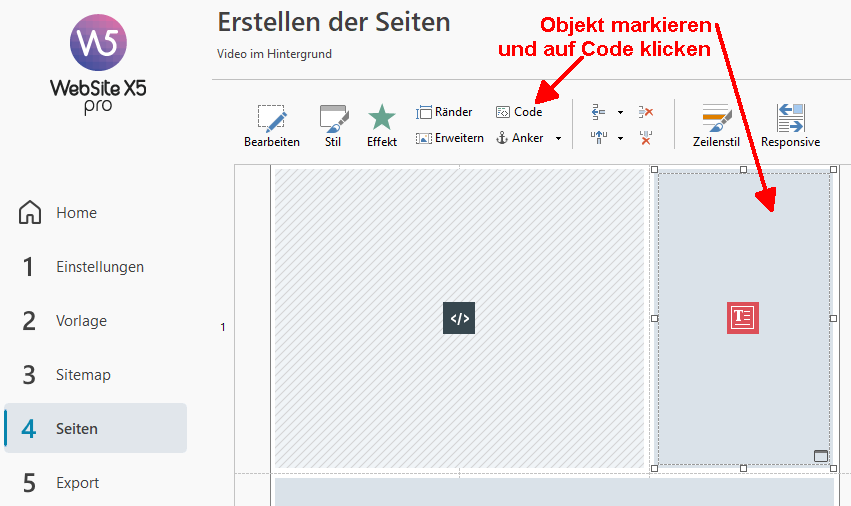Click the Erweitern toolbar button
Image resolution: width=851 pixels, height=506 pixels.
[x=450, y=138]
